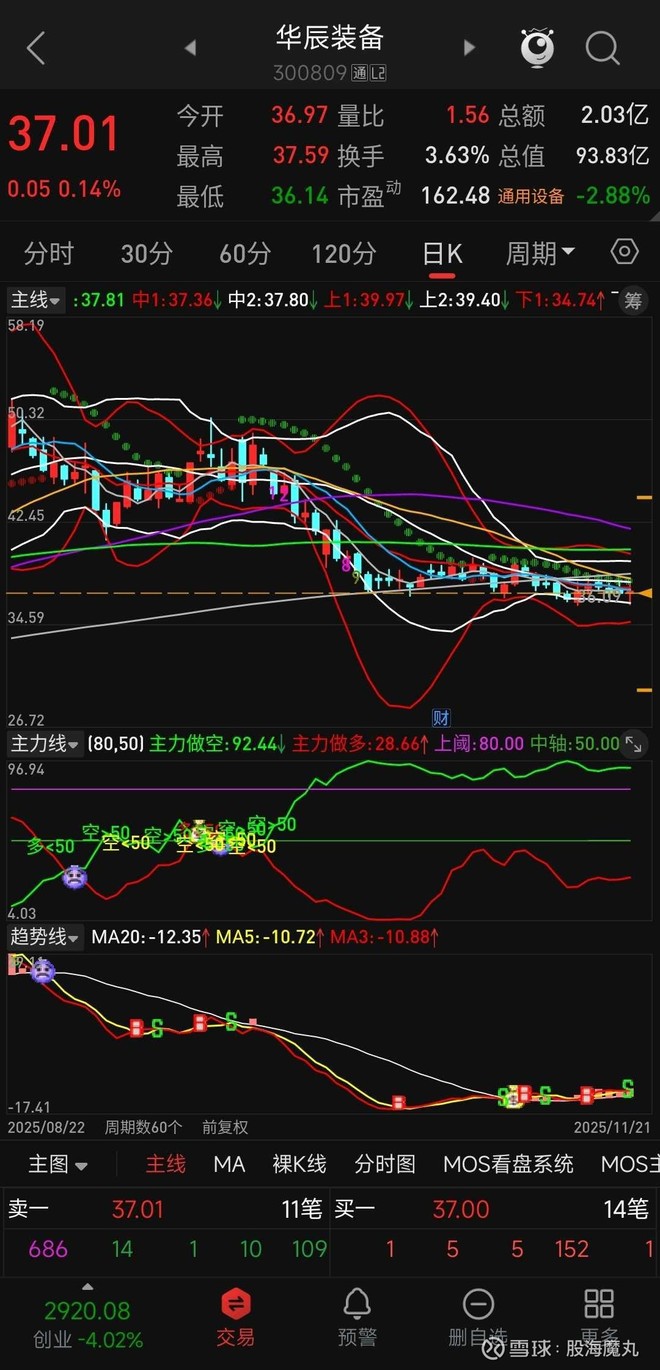
Task: Tap the 总额 value 2.03亿
Action: click(x=616, y=116)
